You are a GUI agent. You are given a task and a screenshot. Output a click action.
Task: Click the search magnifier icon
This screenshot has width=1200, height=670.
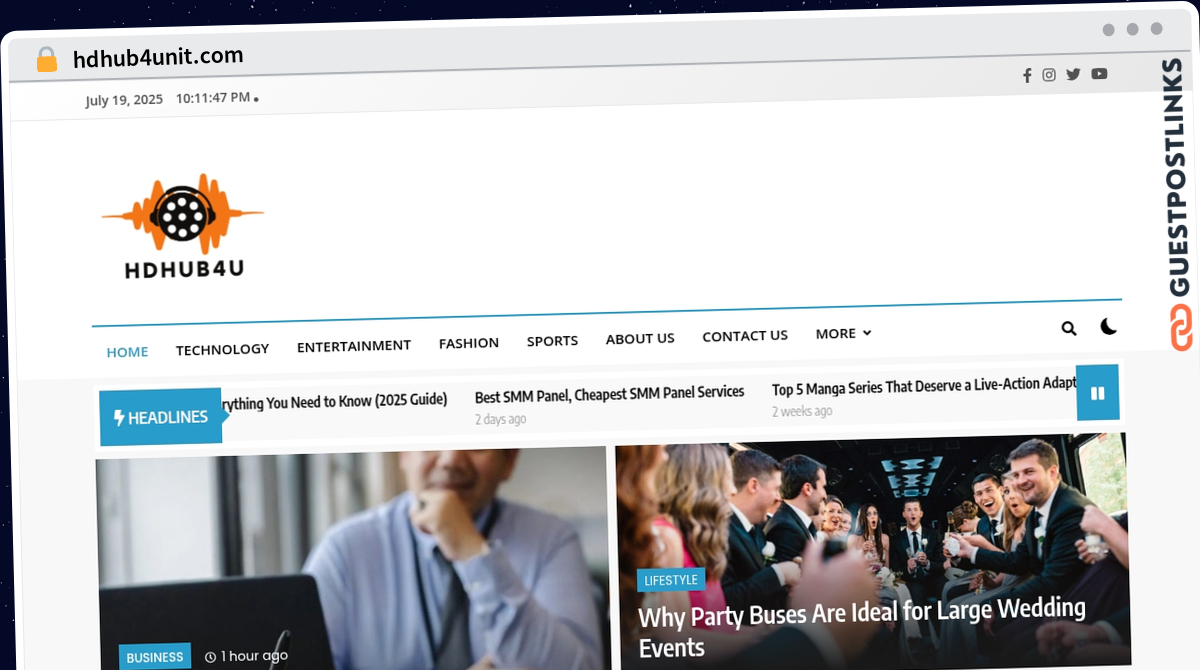[1069, 328]
